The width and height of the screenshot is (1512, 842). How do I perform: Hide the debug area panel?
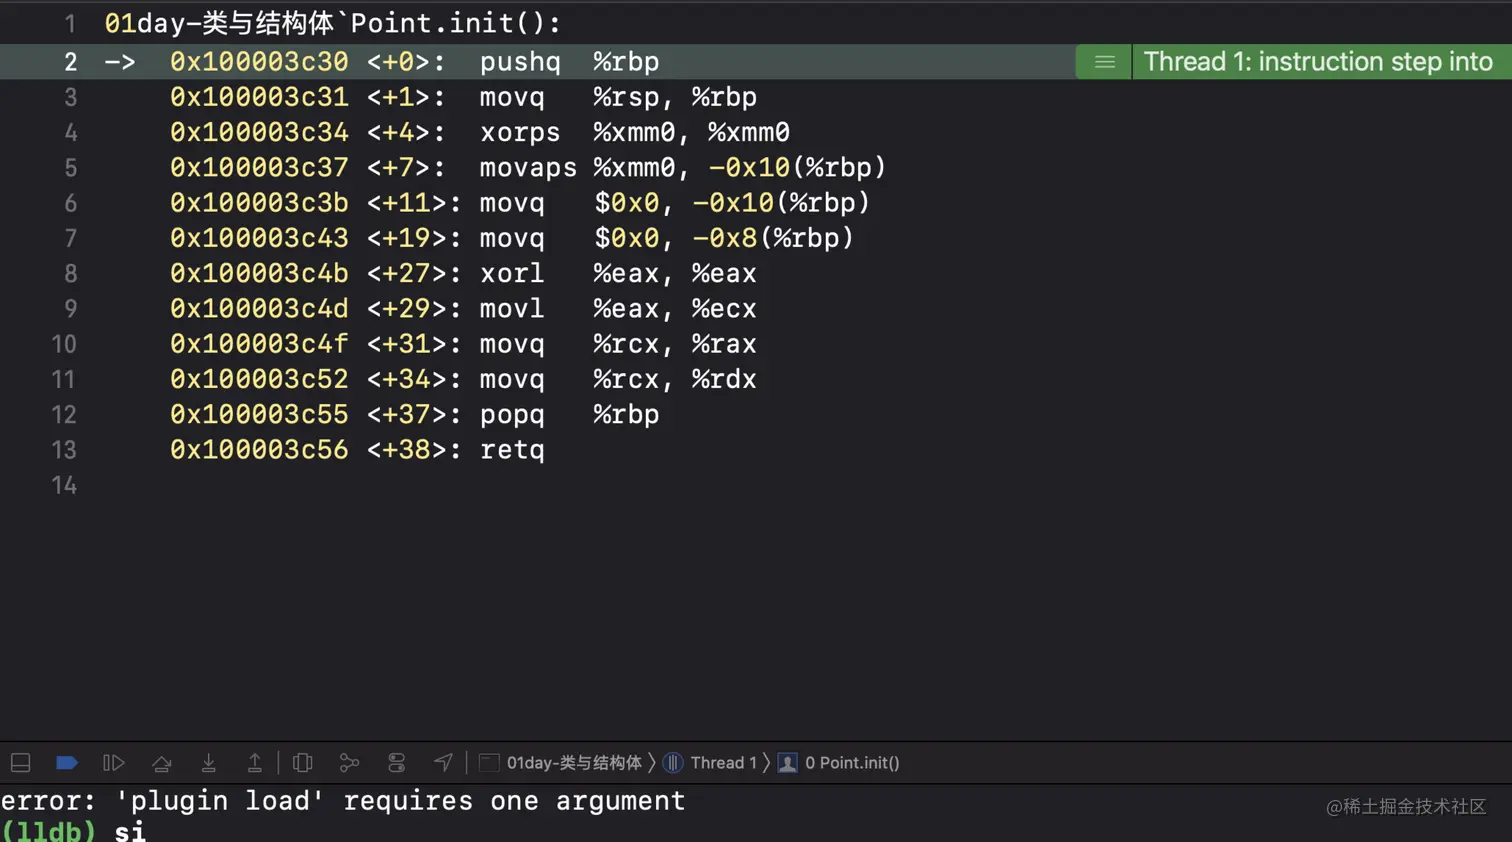coord(20,763)
